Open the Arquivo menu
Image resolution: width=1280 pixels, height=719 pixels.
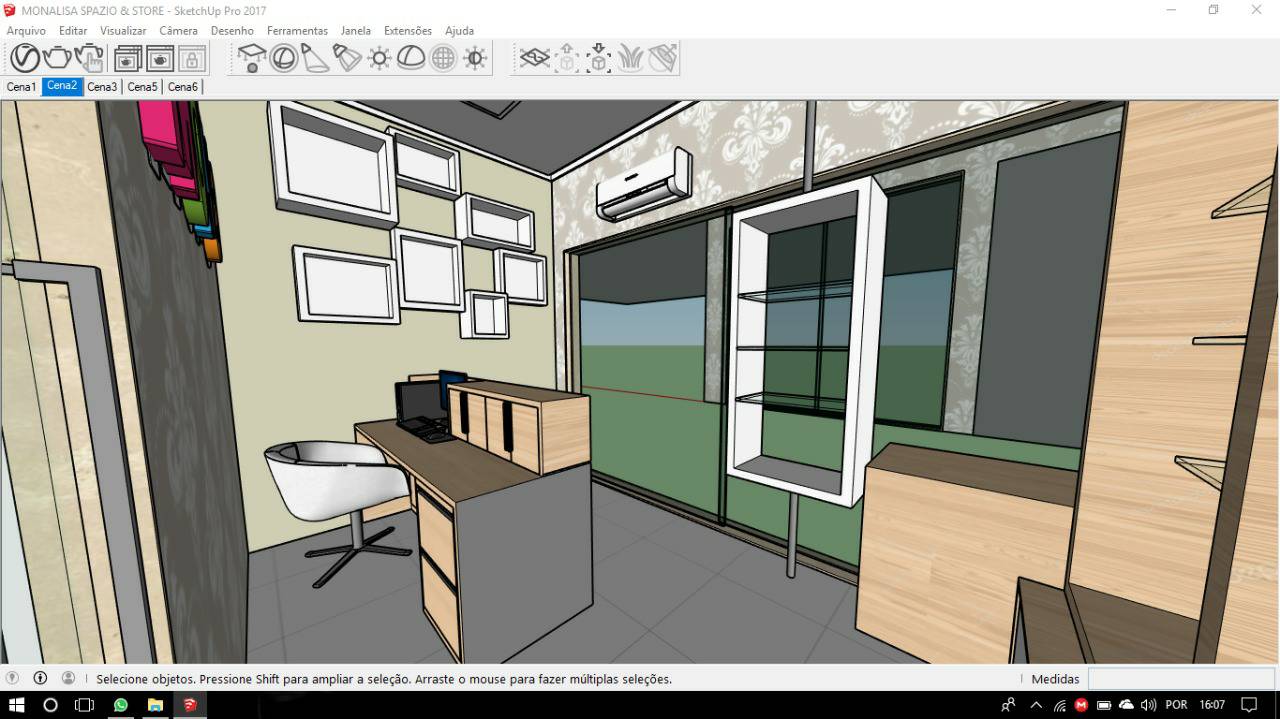[26, 31]
